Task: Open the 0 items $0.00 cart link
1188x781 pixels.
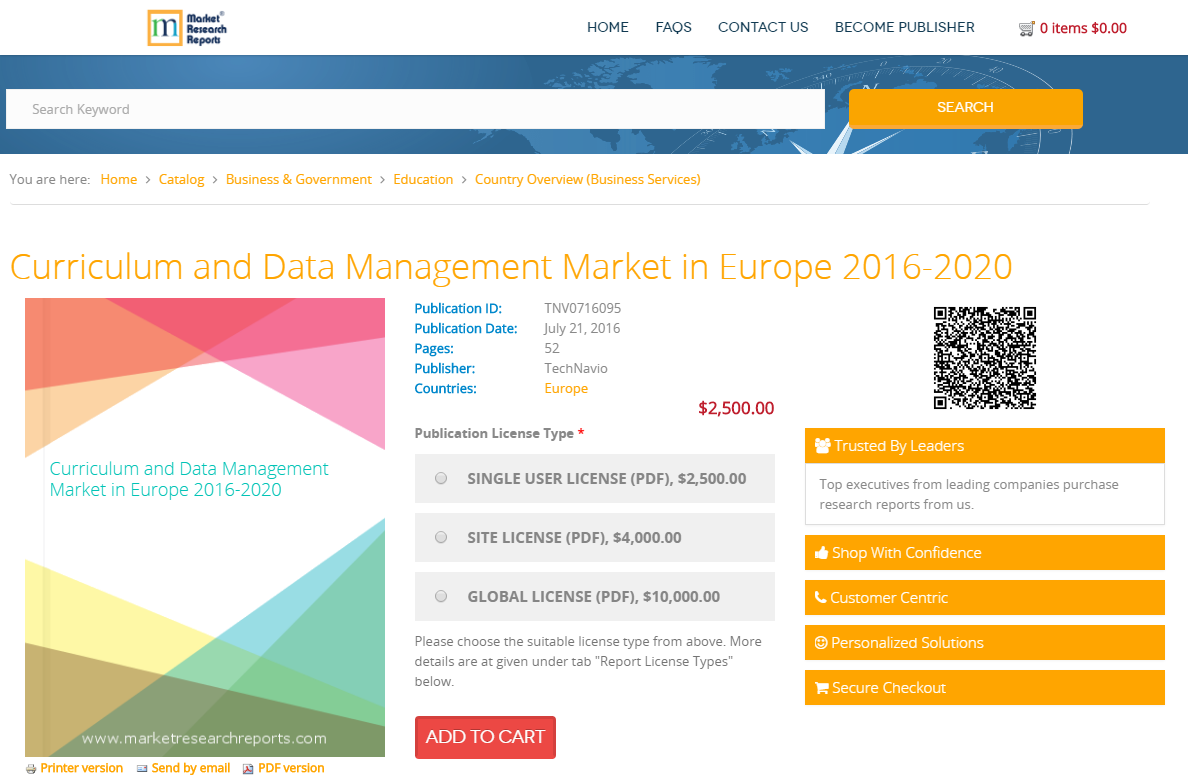Action: (x=1083, y=28)
